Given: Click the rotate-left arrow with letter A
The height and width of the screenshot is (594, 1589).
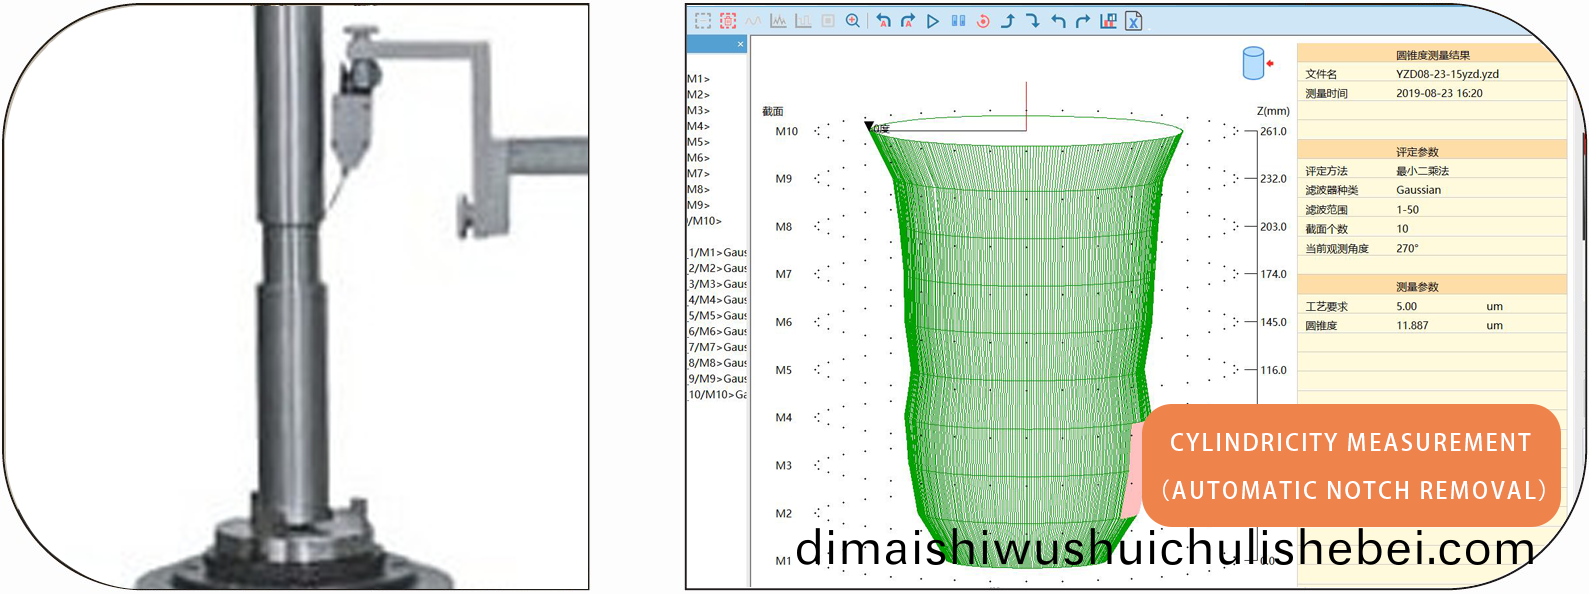Looking at the screenshot, I should tap(883, 20).
